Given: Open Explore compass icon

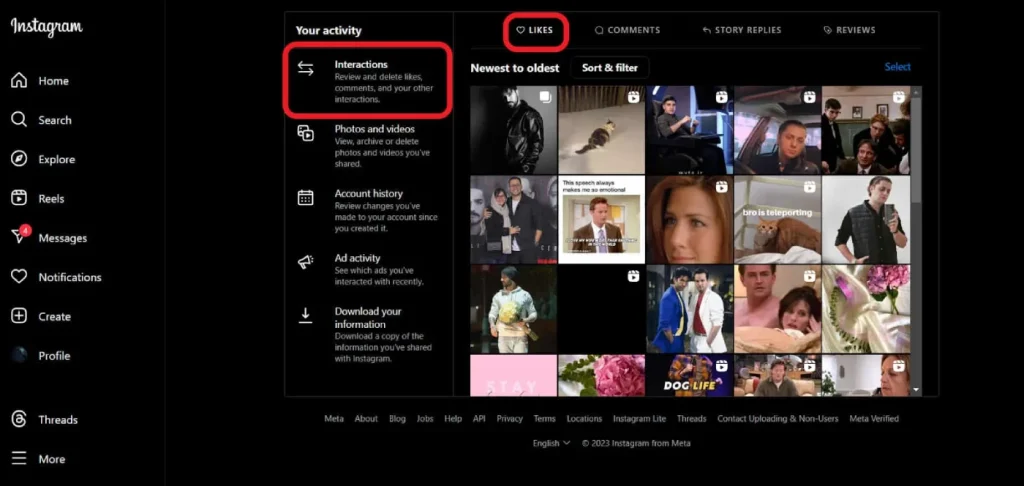Looking at the screenshot, I should (x=20, y=159).
